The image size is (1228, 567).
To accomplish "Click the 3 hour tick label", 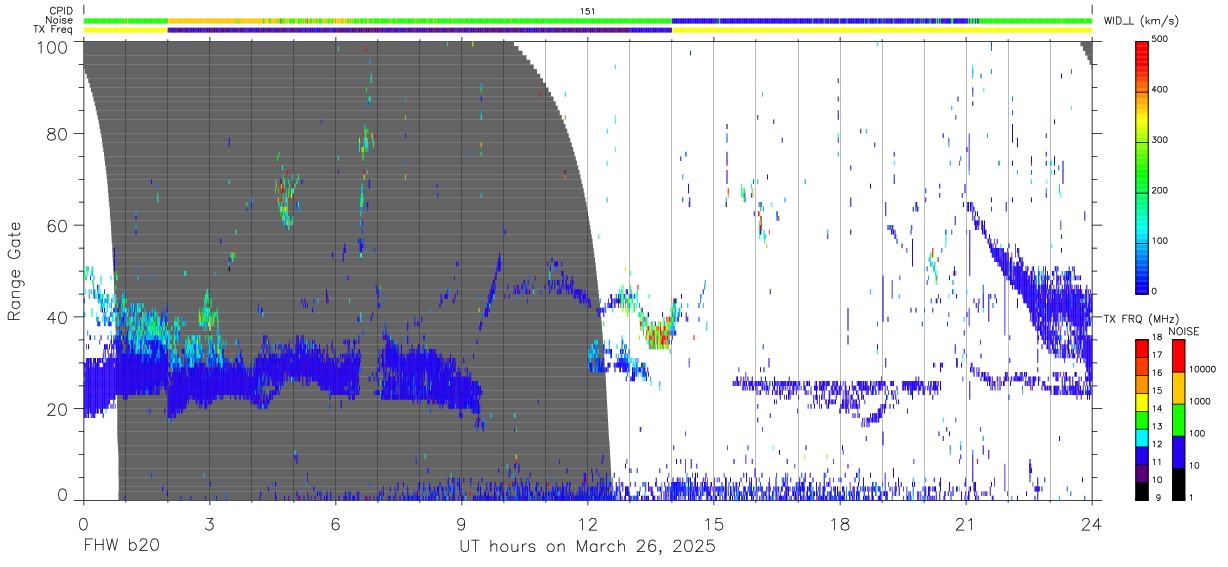I will 209,523.
